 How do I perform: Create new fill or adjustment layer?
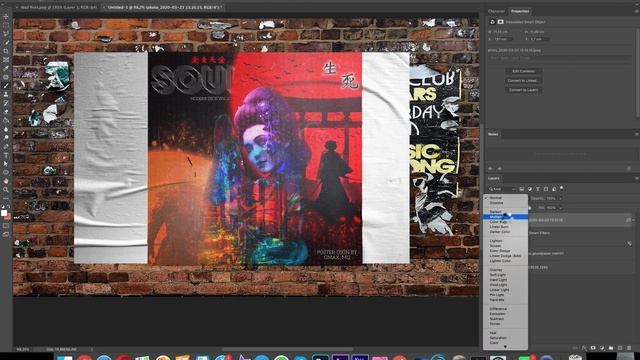pos(602,348)
